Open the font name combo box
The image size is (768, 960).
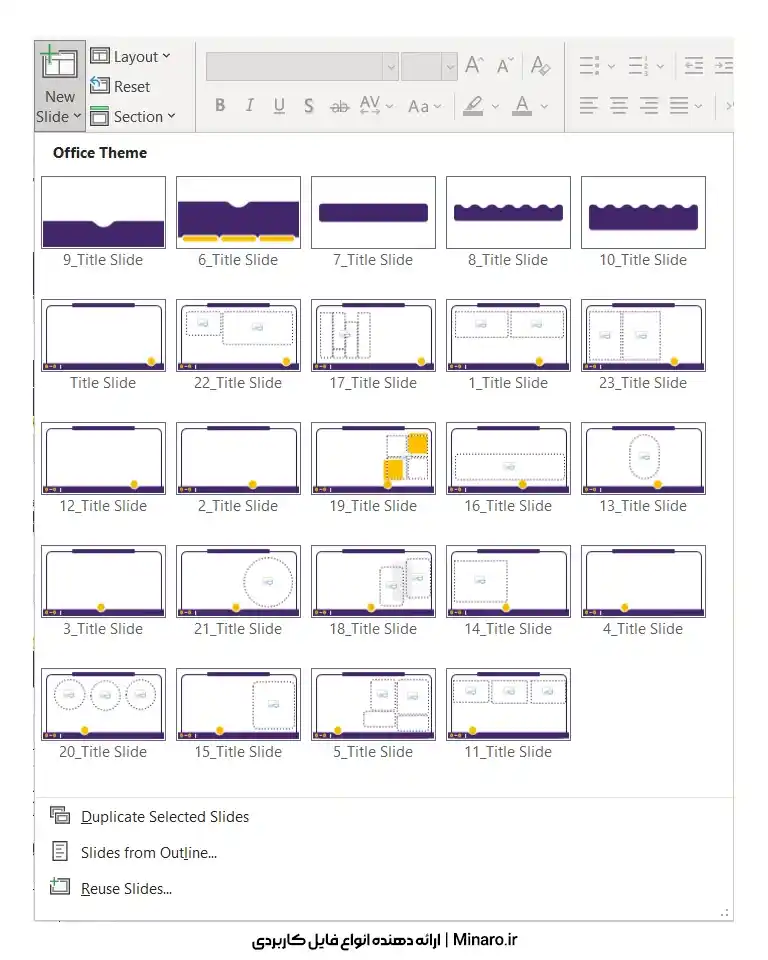302,67
